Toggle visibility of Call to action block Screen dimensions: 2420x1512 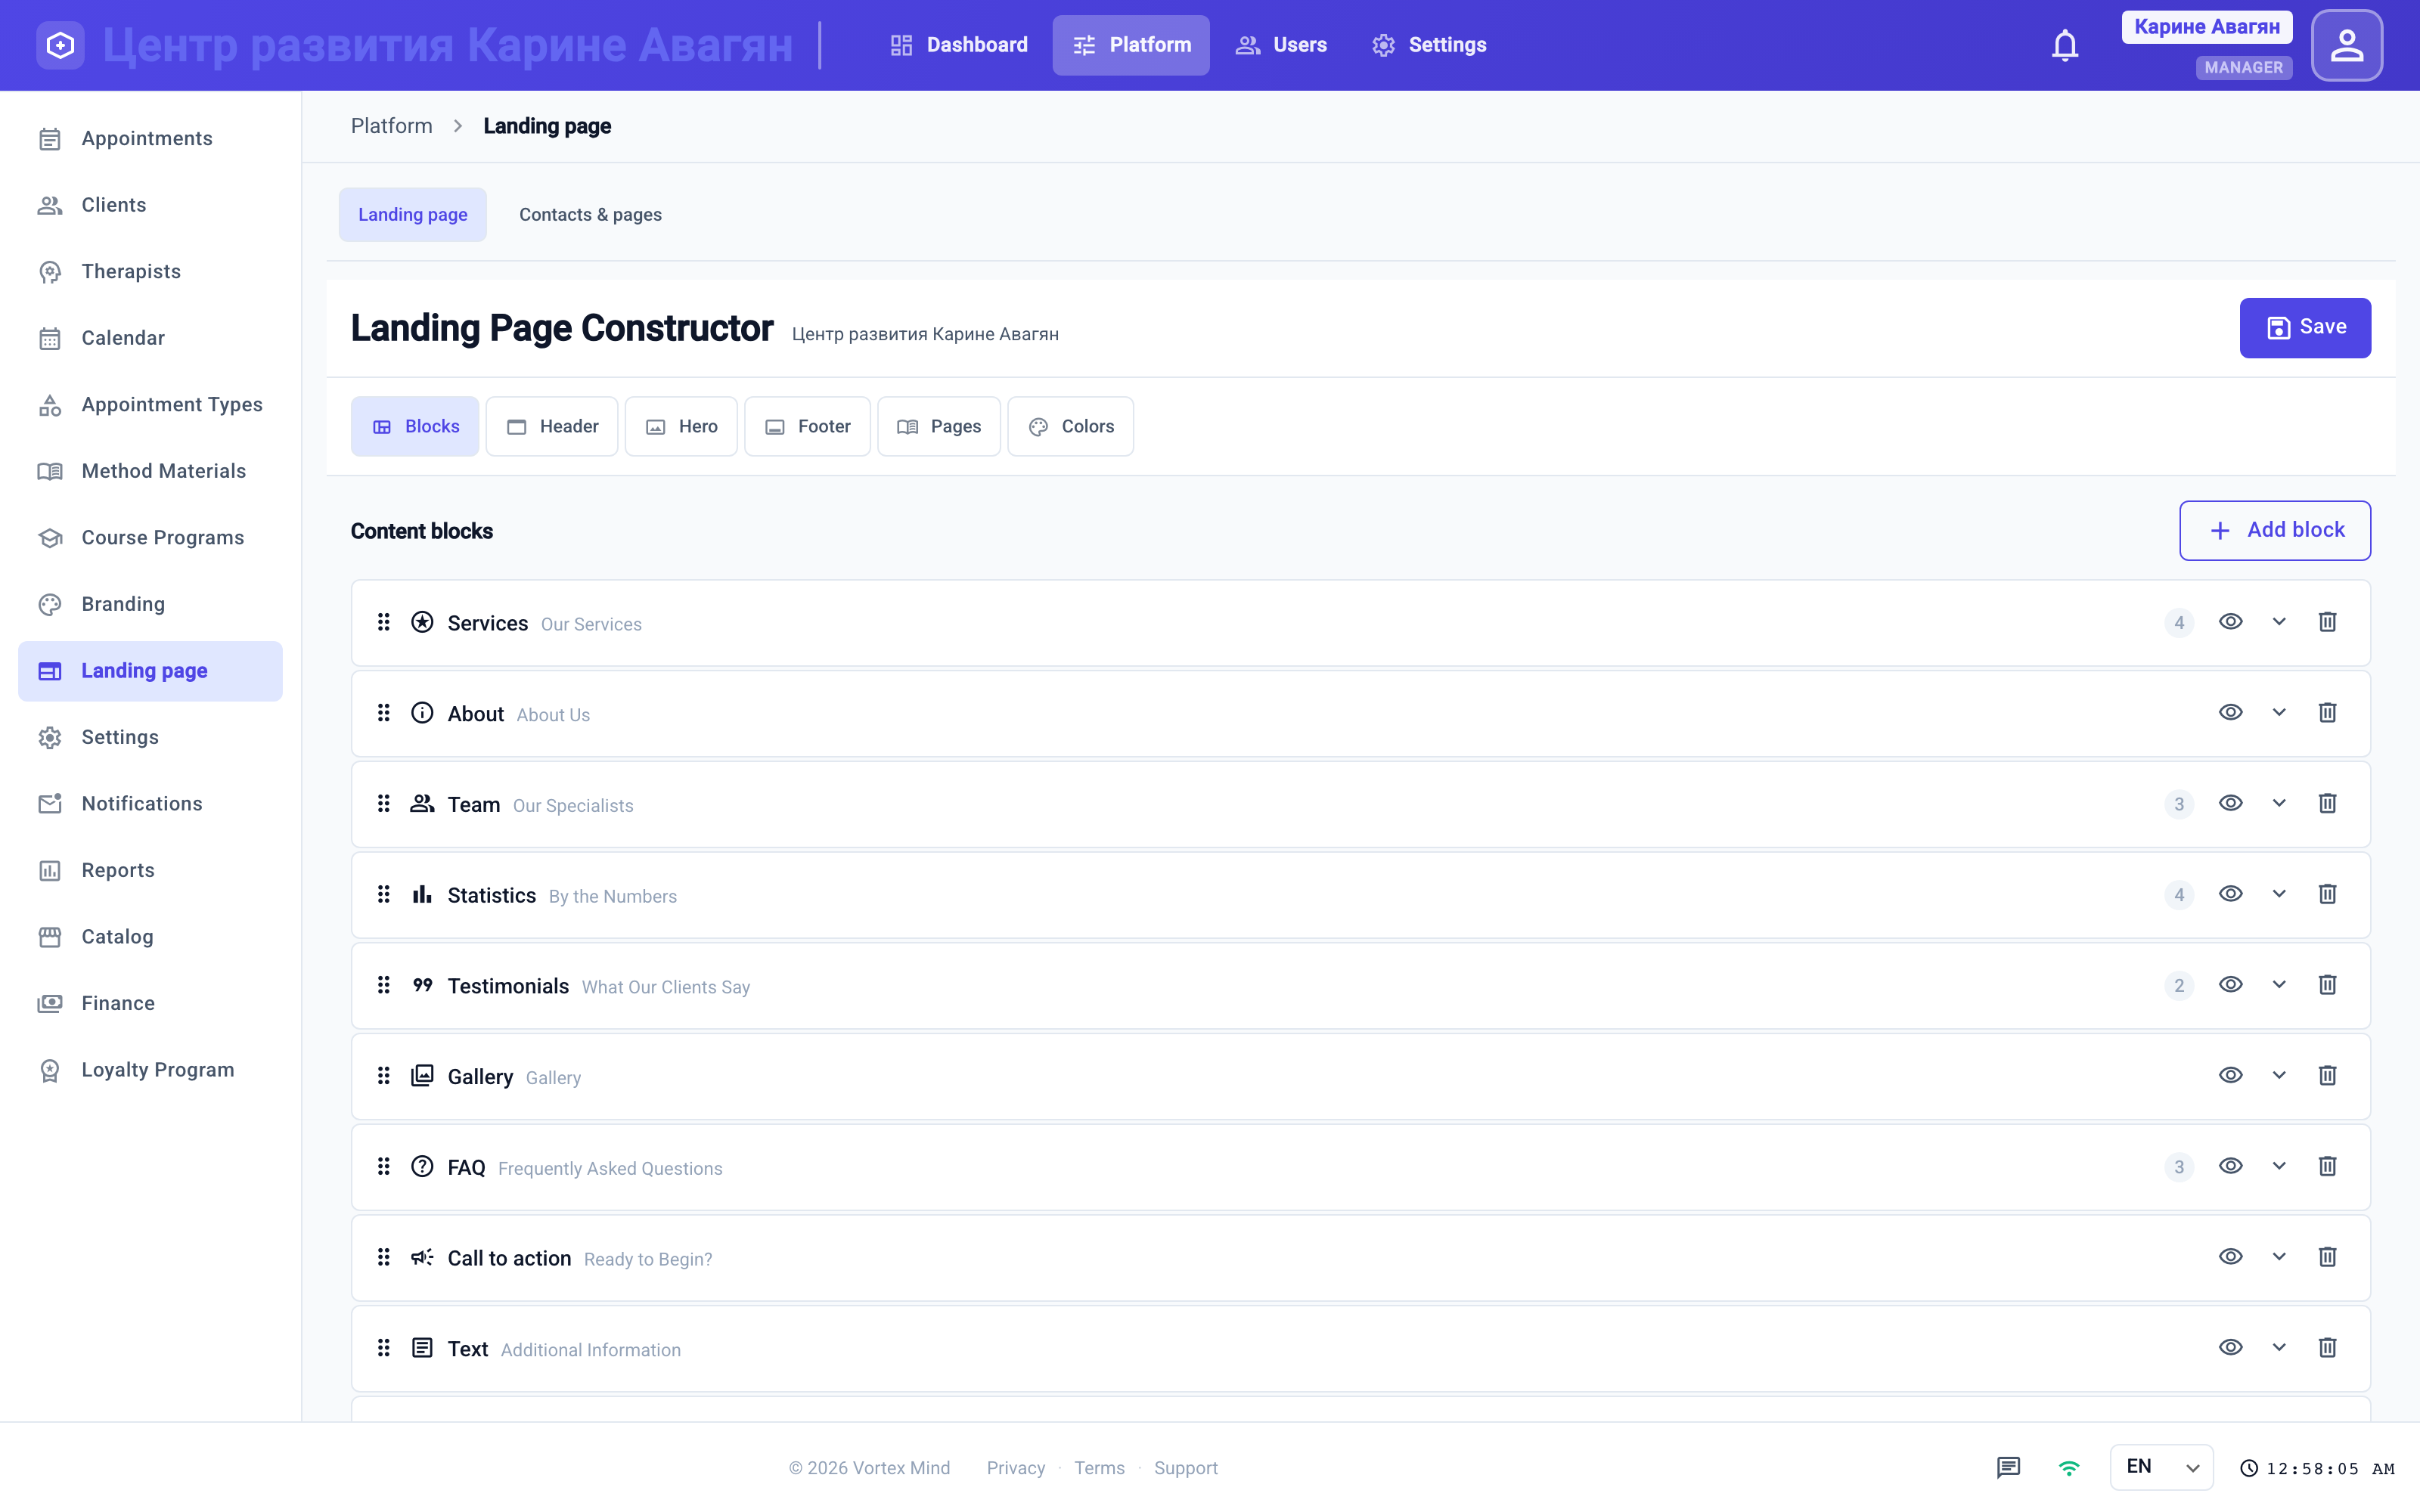pos(2230,1257)
